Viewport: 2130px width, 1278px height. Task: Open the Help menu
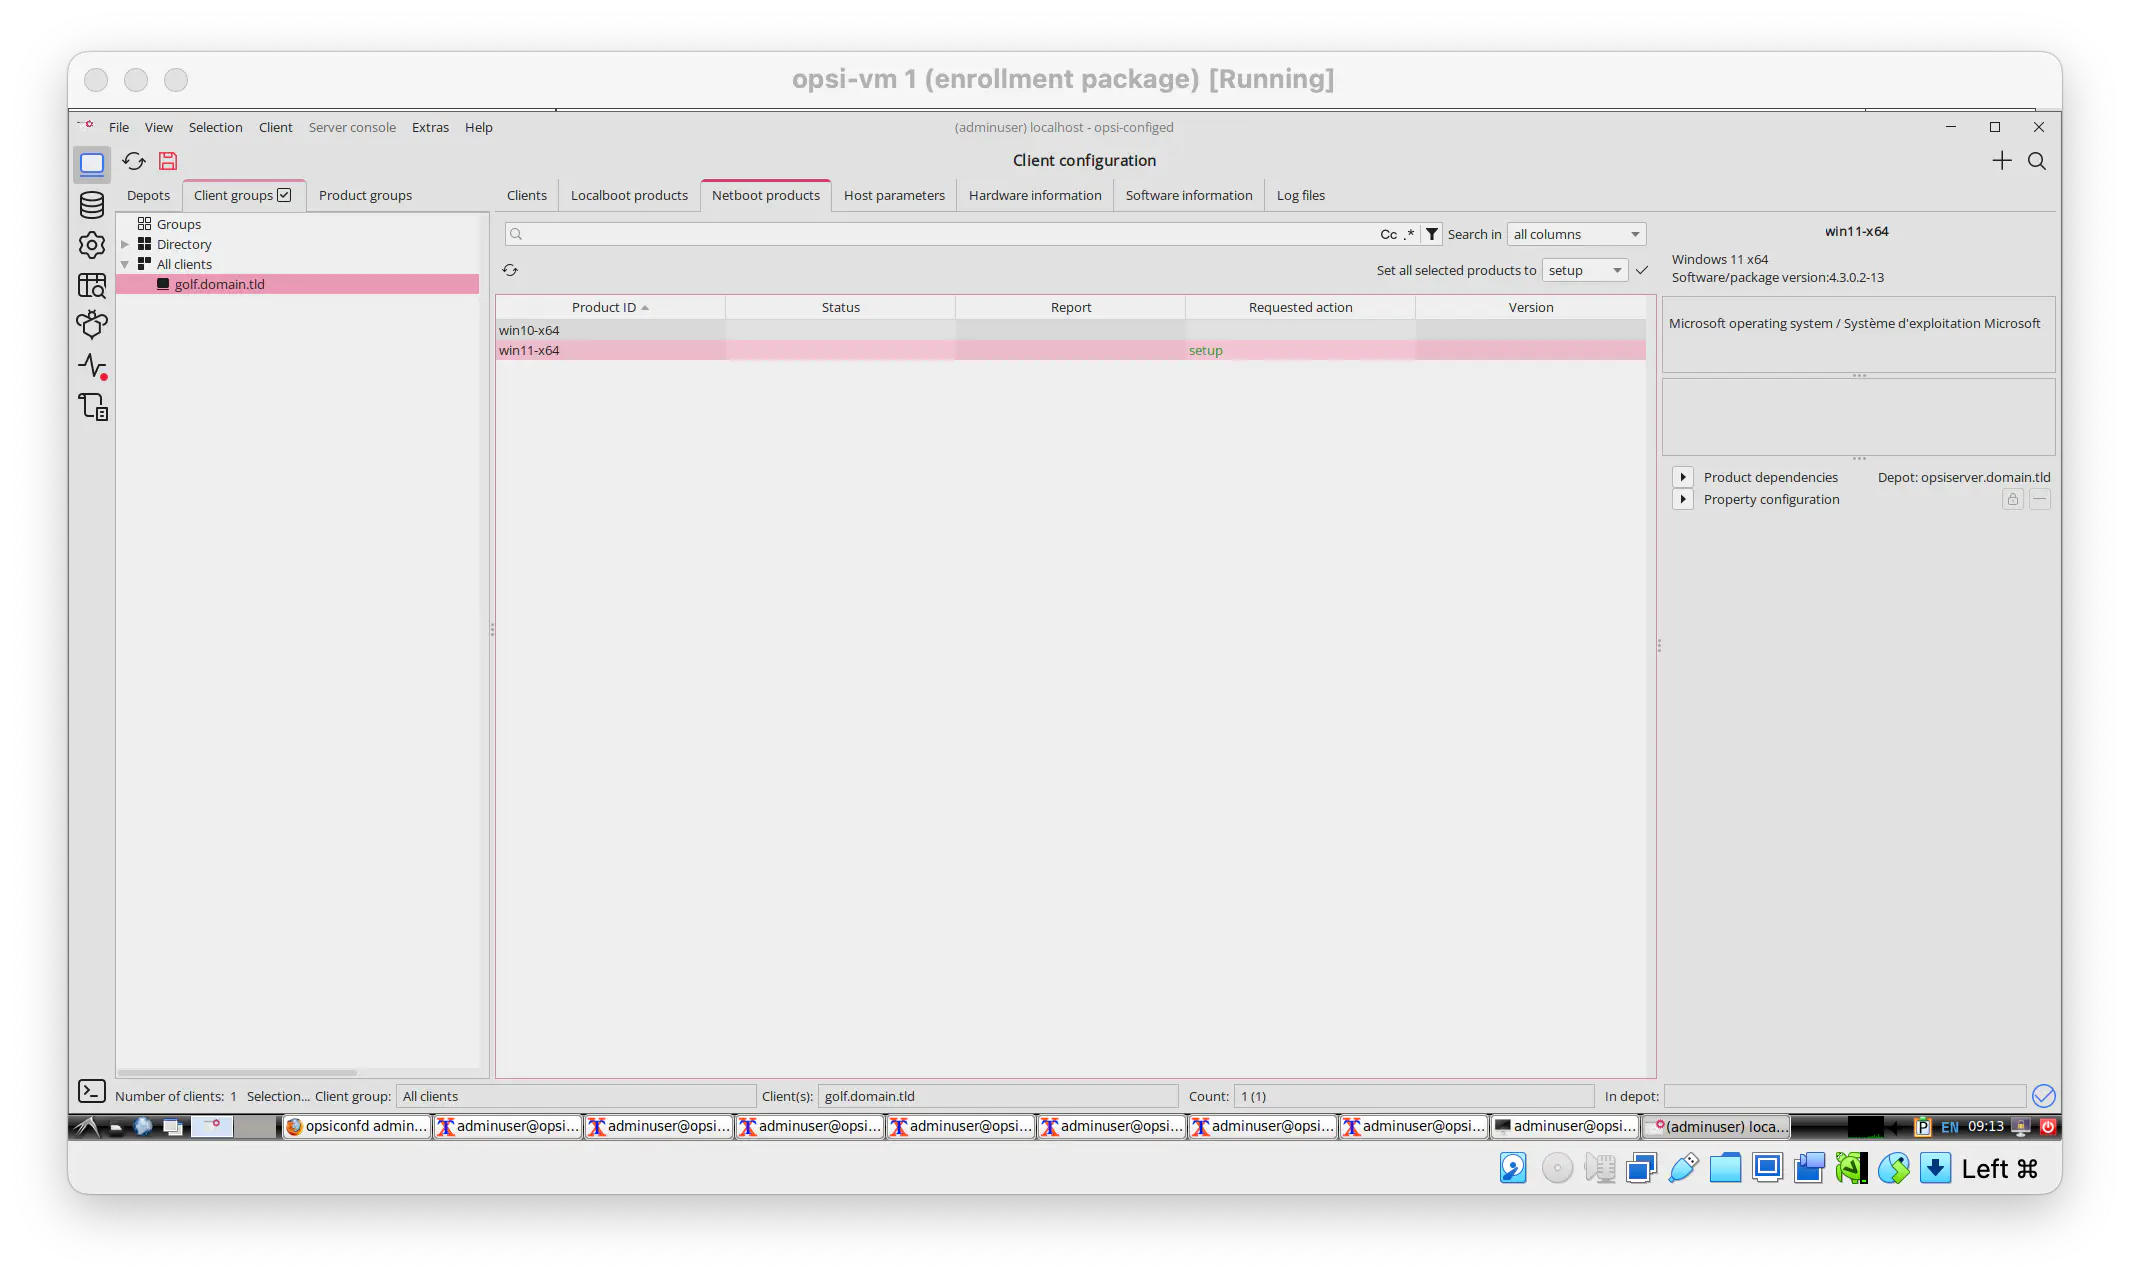(x=478, y=127)
